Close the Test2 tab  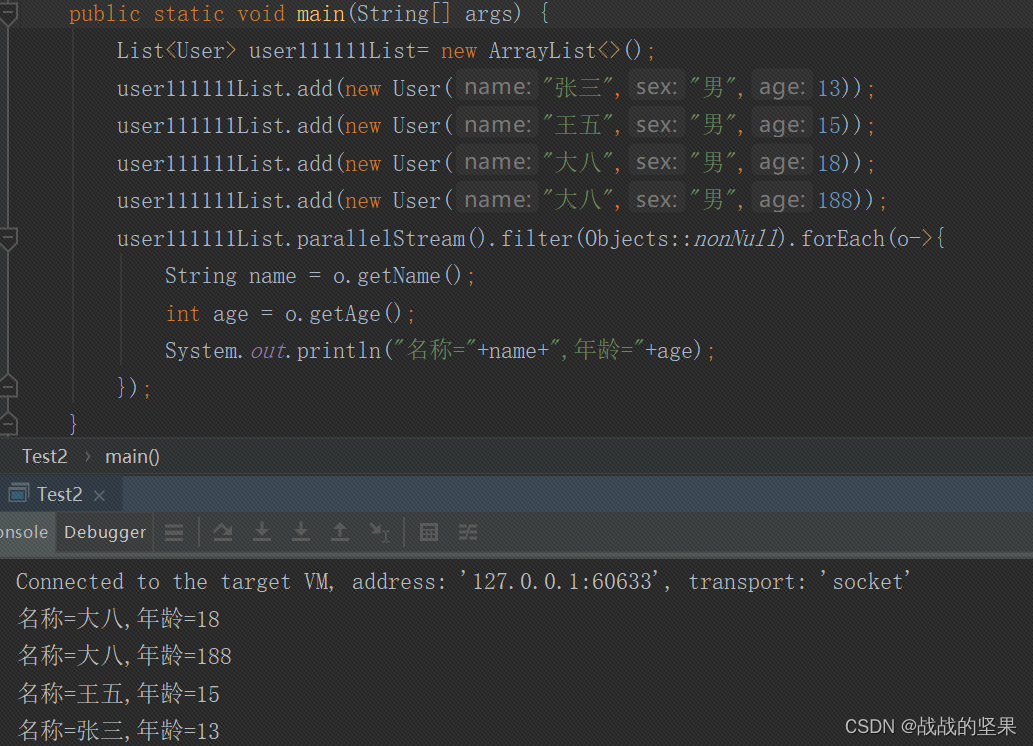pos(98,493)
